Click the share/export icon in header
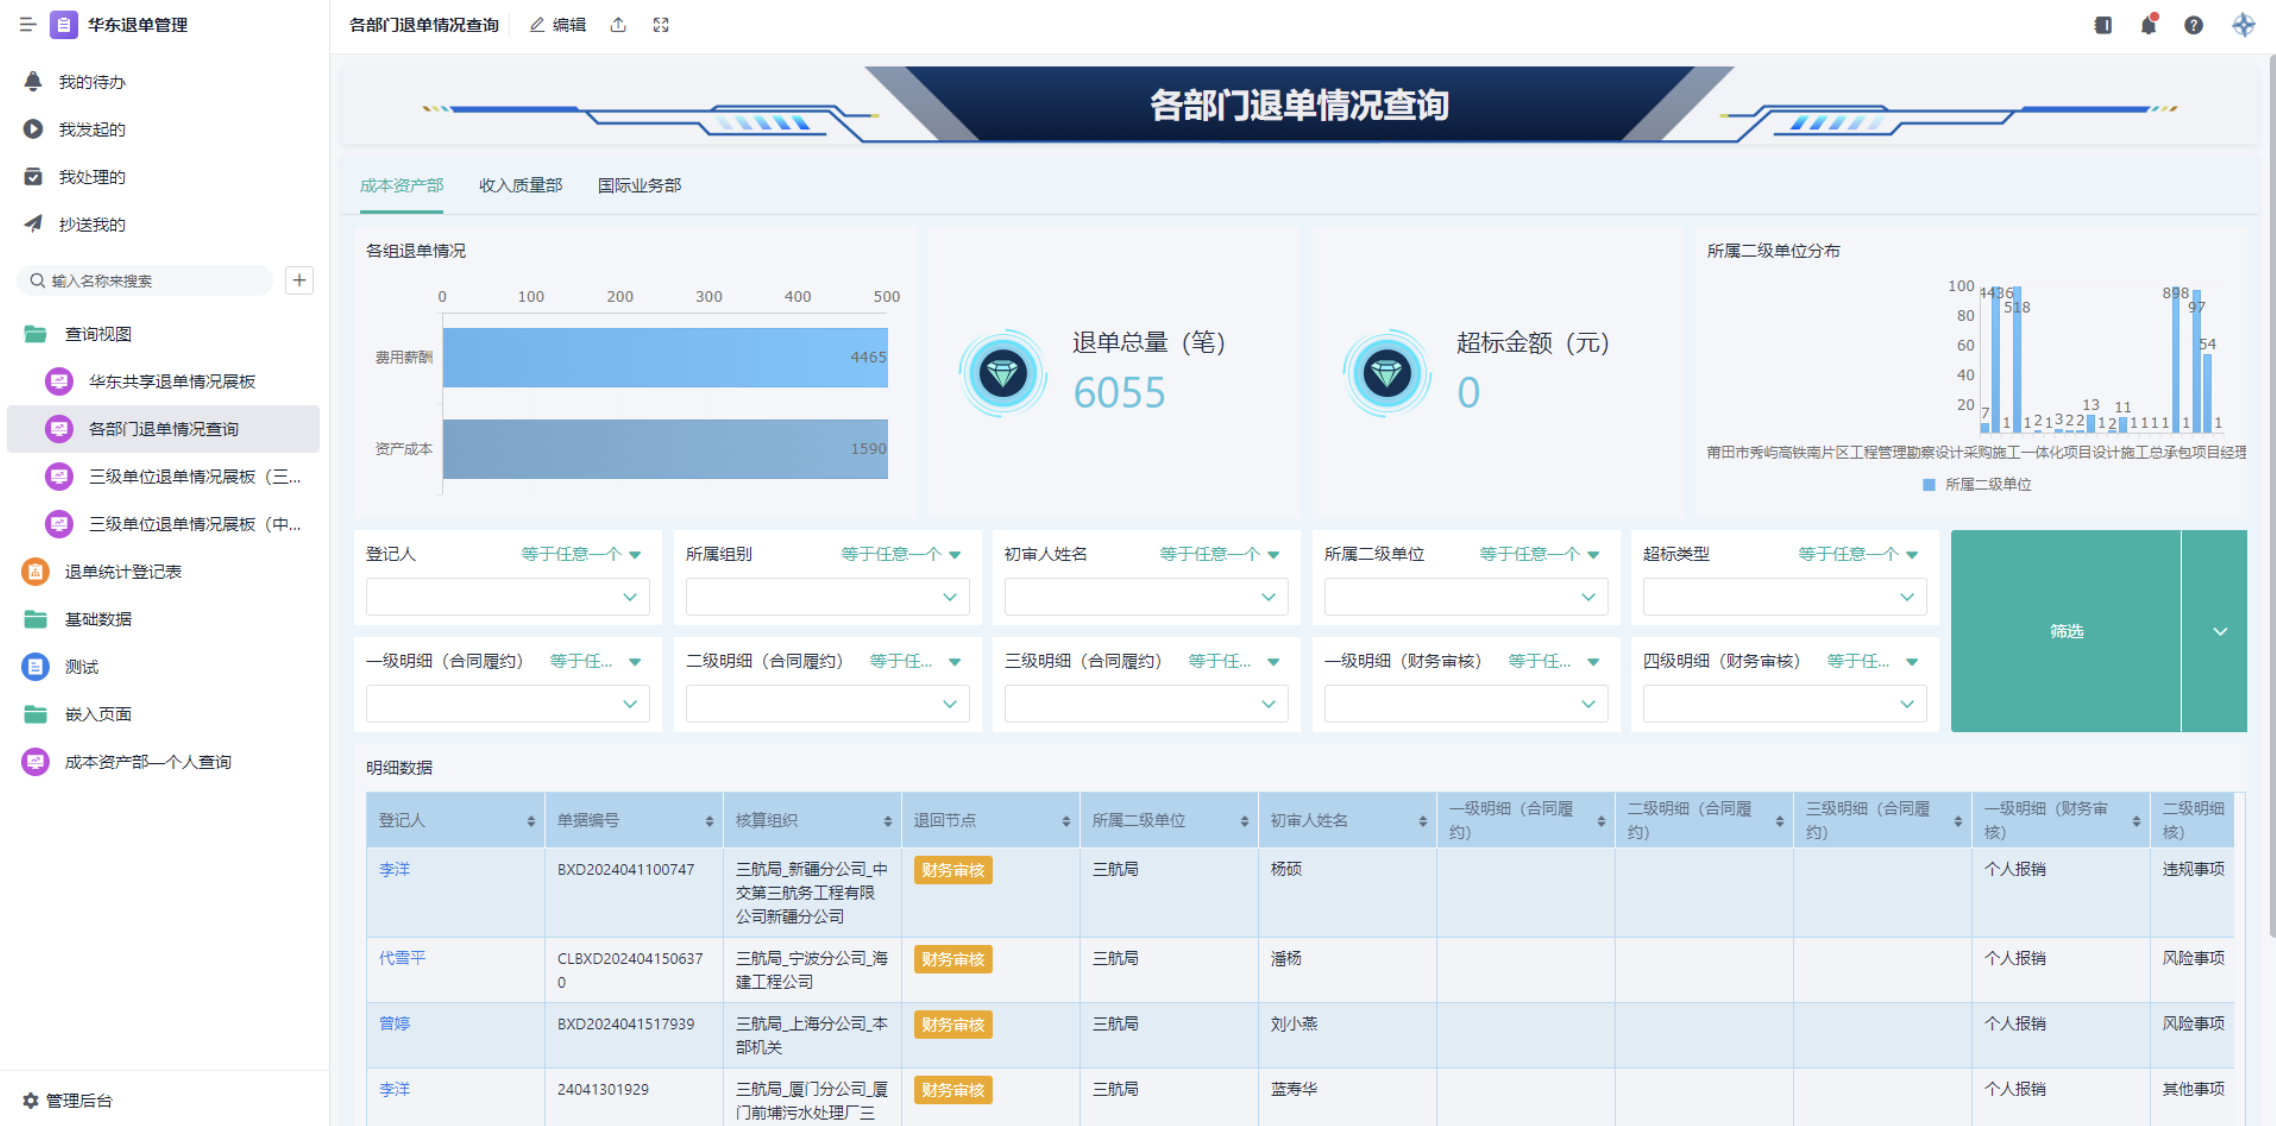Screen dimensions: 2276x1126 coord(618,25)
